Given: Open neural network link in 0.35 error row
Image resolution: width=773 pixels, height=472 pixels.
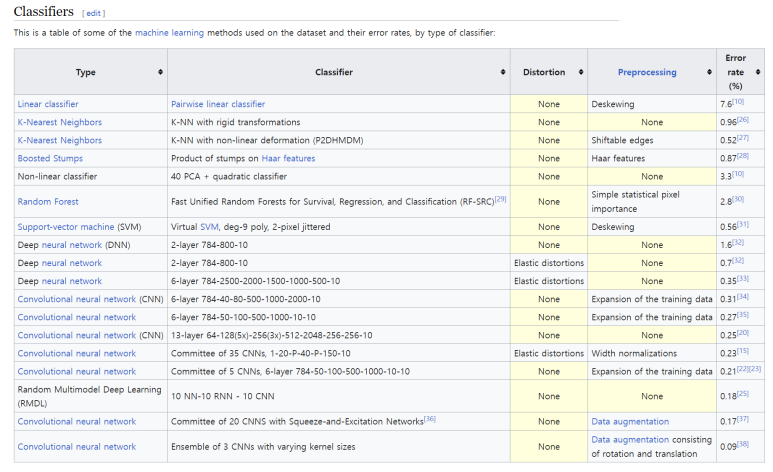Looking at the screenshot, I should [x=72, y=281].
